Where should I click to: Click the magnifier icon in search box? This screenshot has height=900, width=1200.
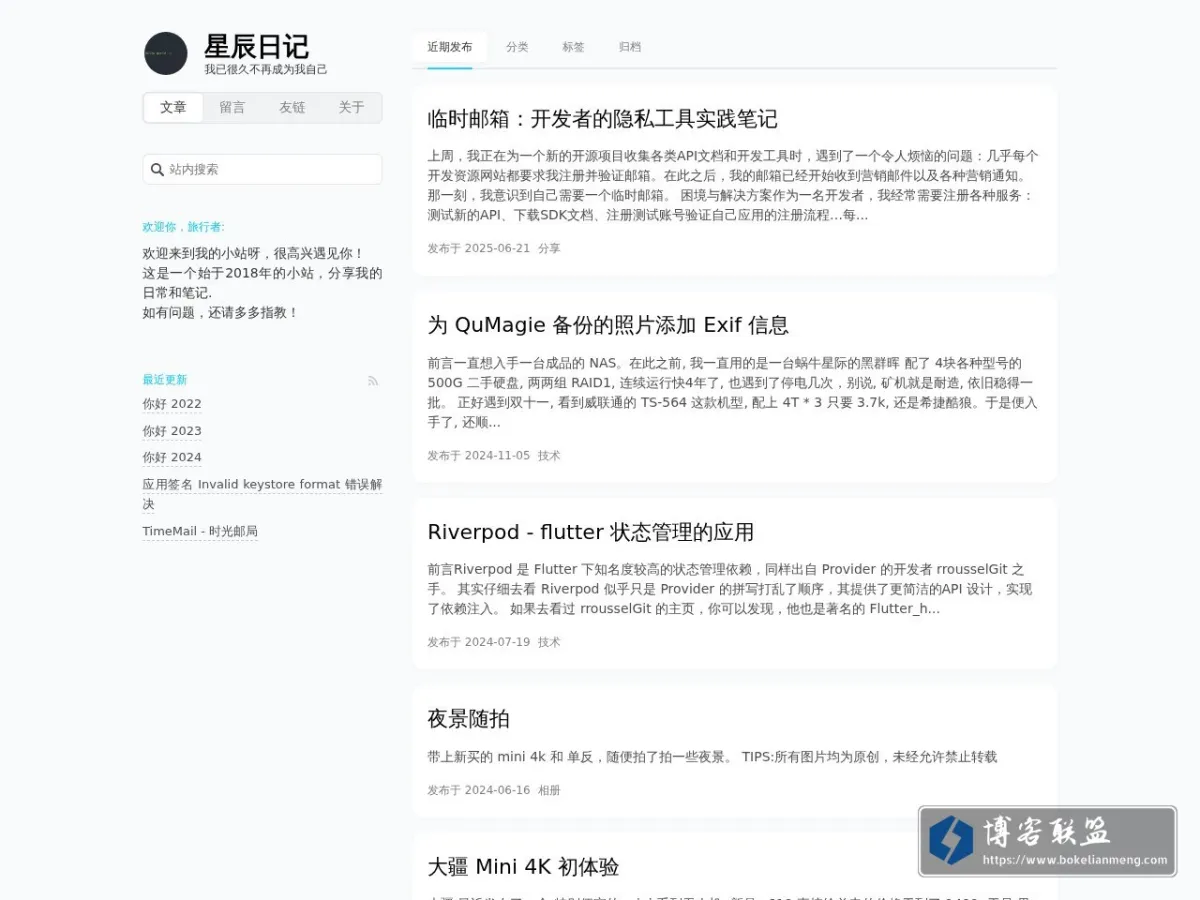[157, 170]
